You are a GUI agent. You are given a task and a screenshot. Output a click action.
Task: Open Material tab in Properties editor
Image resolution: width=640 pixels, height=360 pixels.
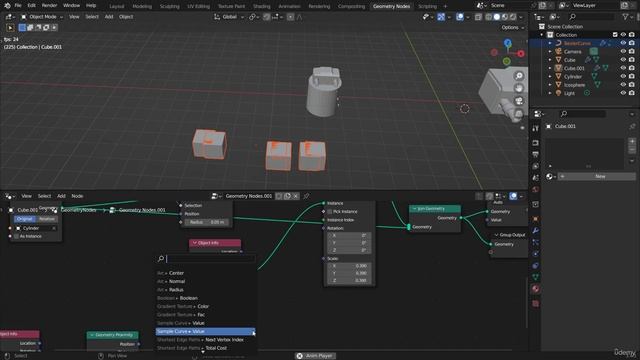[536, 289]
